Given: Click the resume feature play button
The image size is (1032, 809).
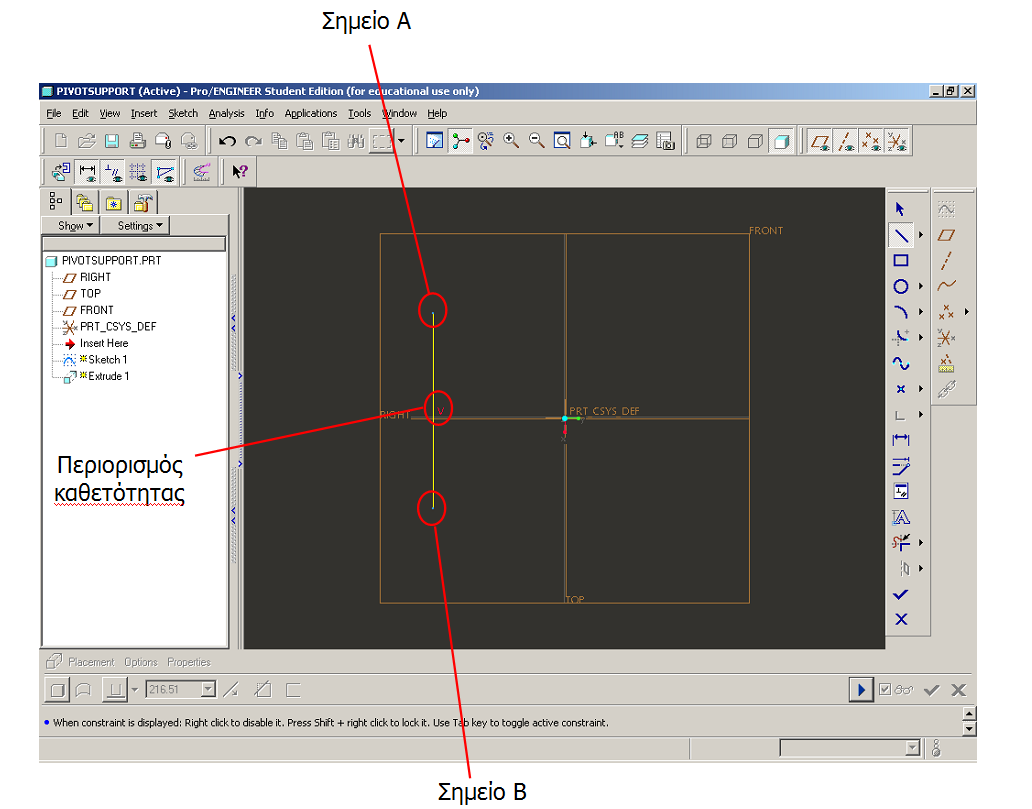Looking at the screenshot, I should tap(861, 690).
